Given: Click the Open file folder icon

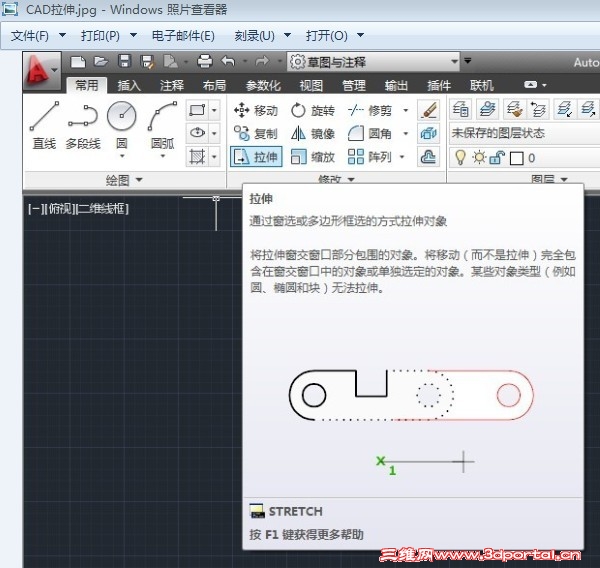Looking at the screenshot, I should (x=101, y=61).
